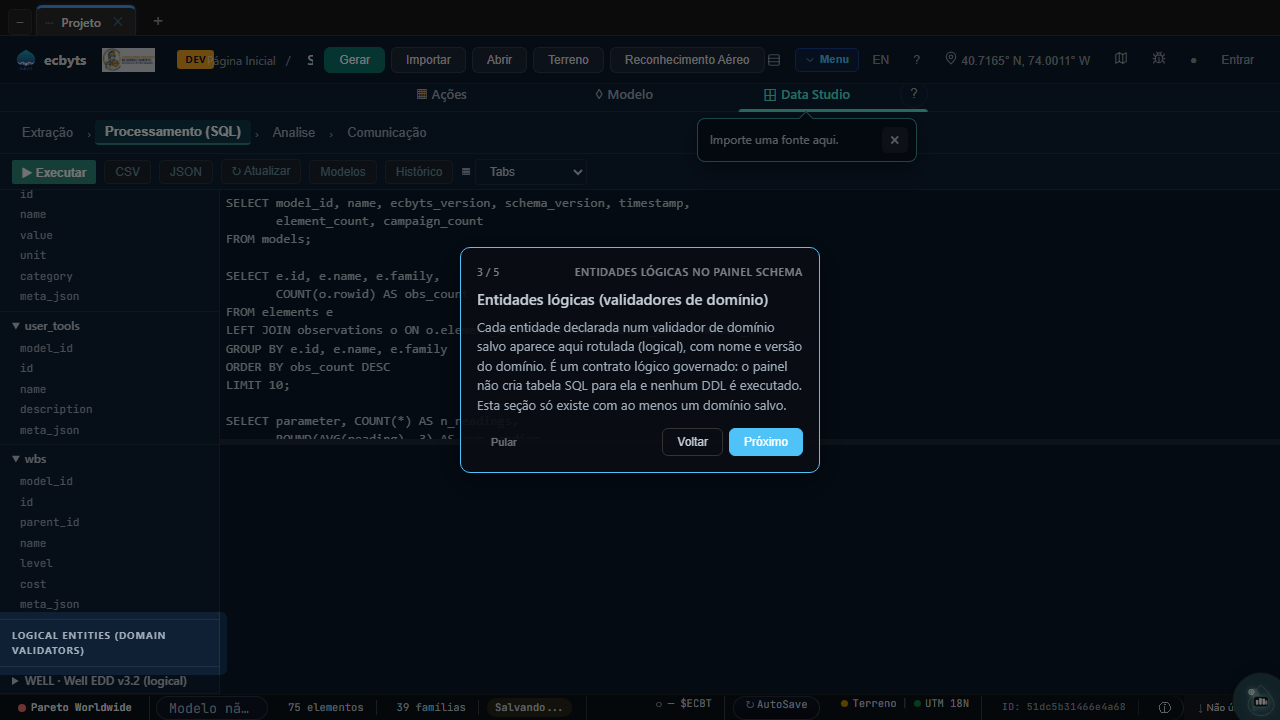The width and height of the screenshot is (1280, 720).
Task: Click the Atualizar refresh button
Action: [261, 172]
